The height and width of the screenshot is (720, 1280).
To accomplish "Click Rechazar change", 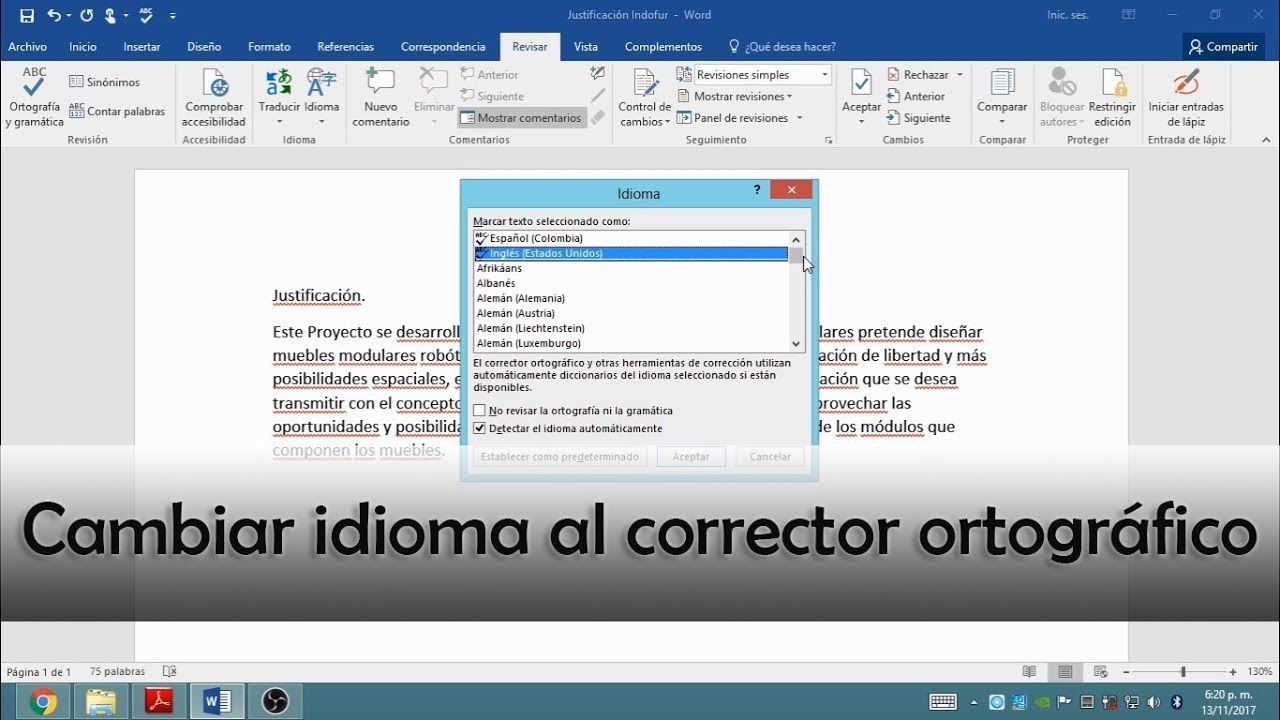I will click(x=918, y=75).
